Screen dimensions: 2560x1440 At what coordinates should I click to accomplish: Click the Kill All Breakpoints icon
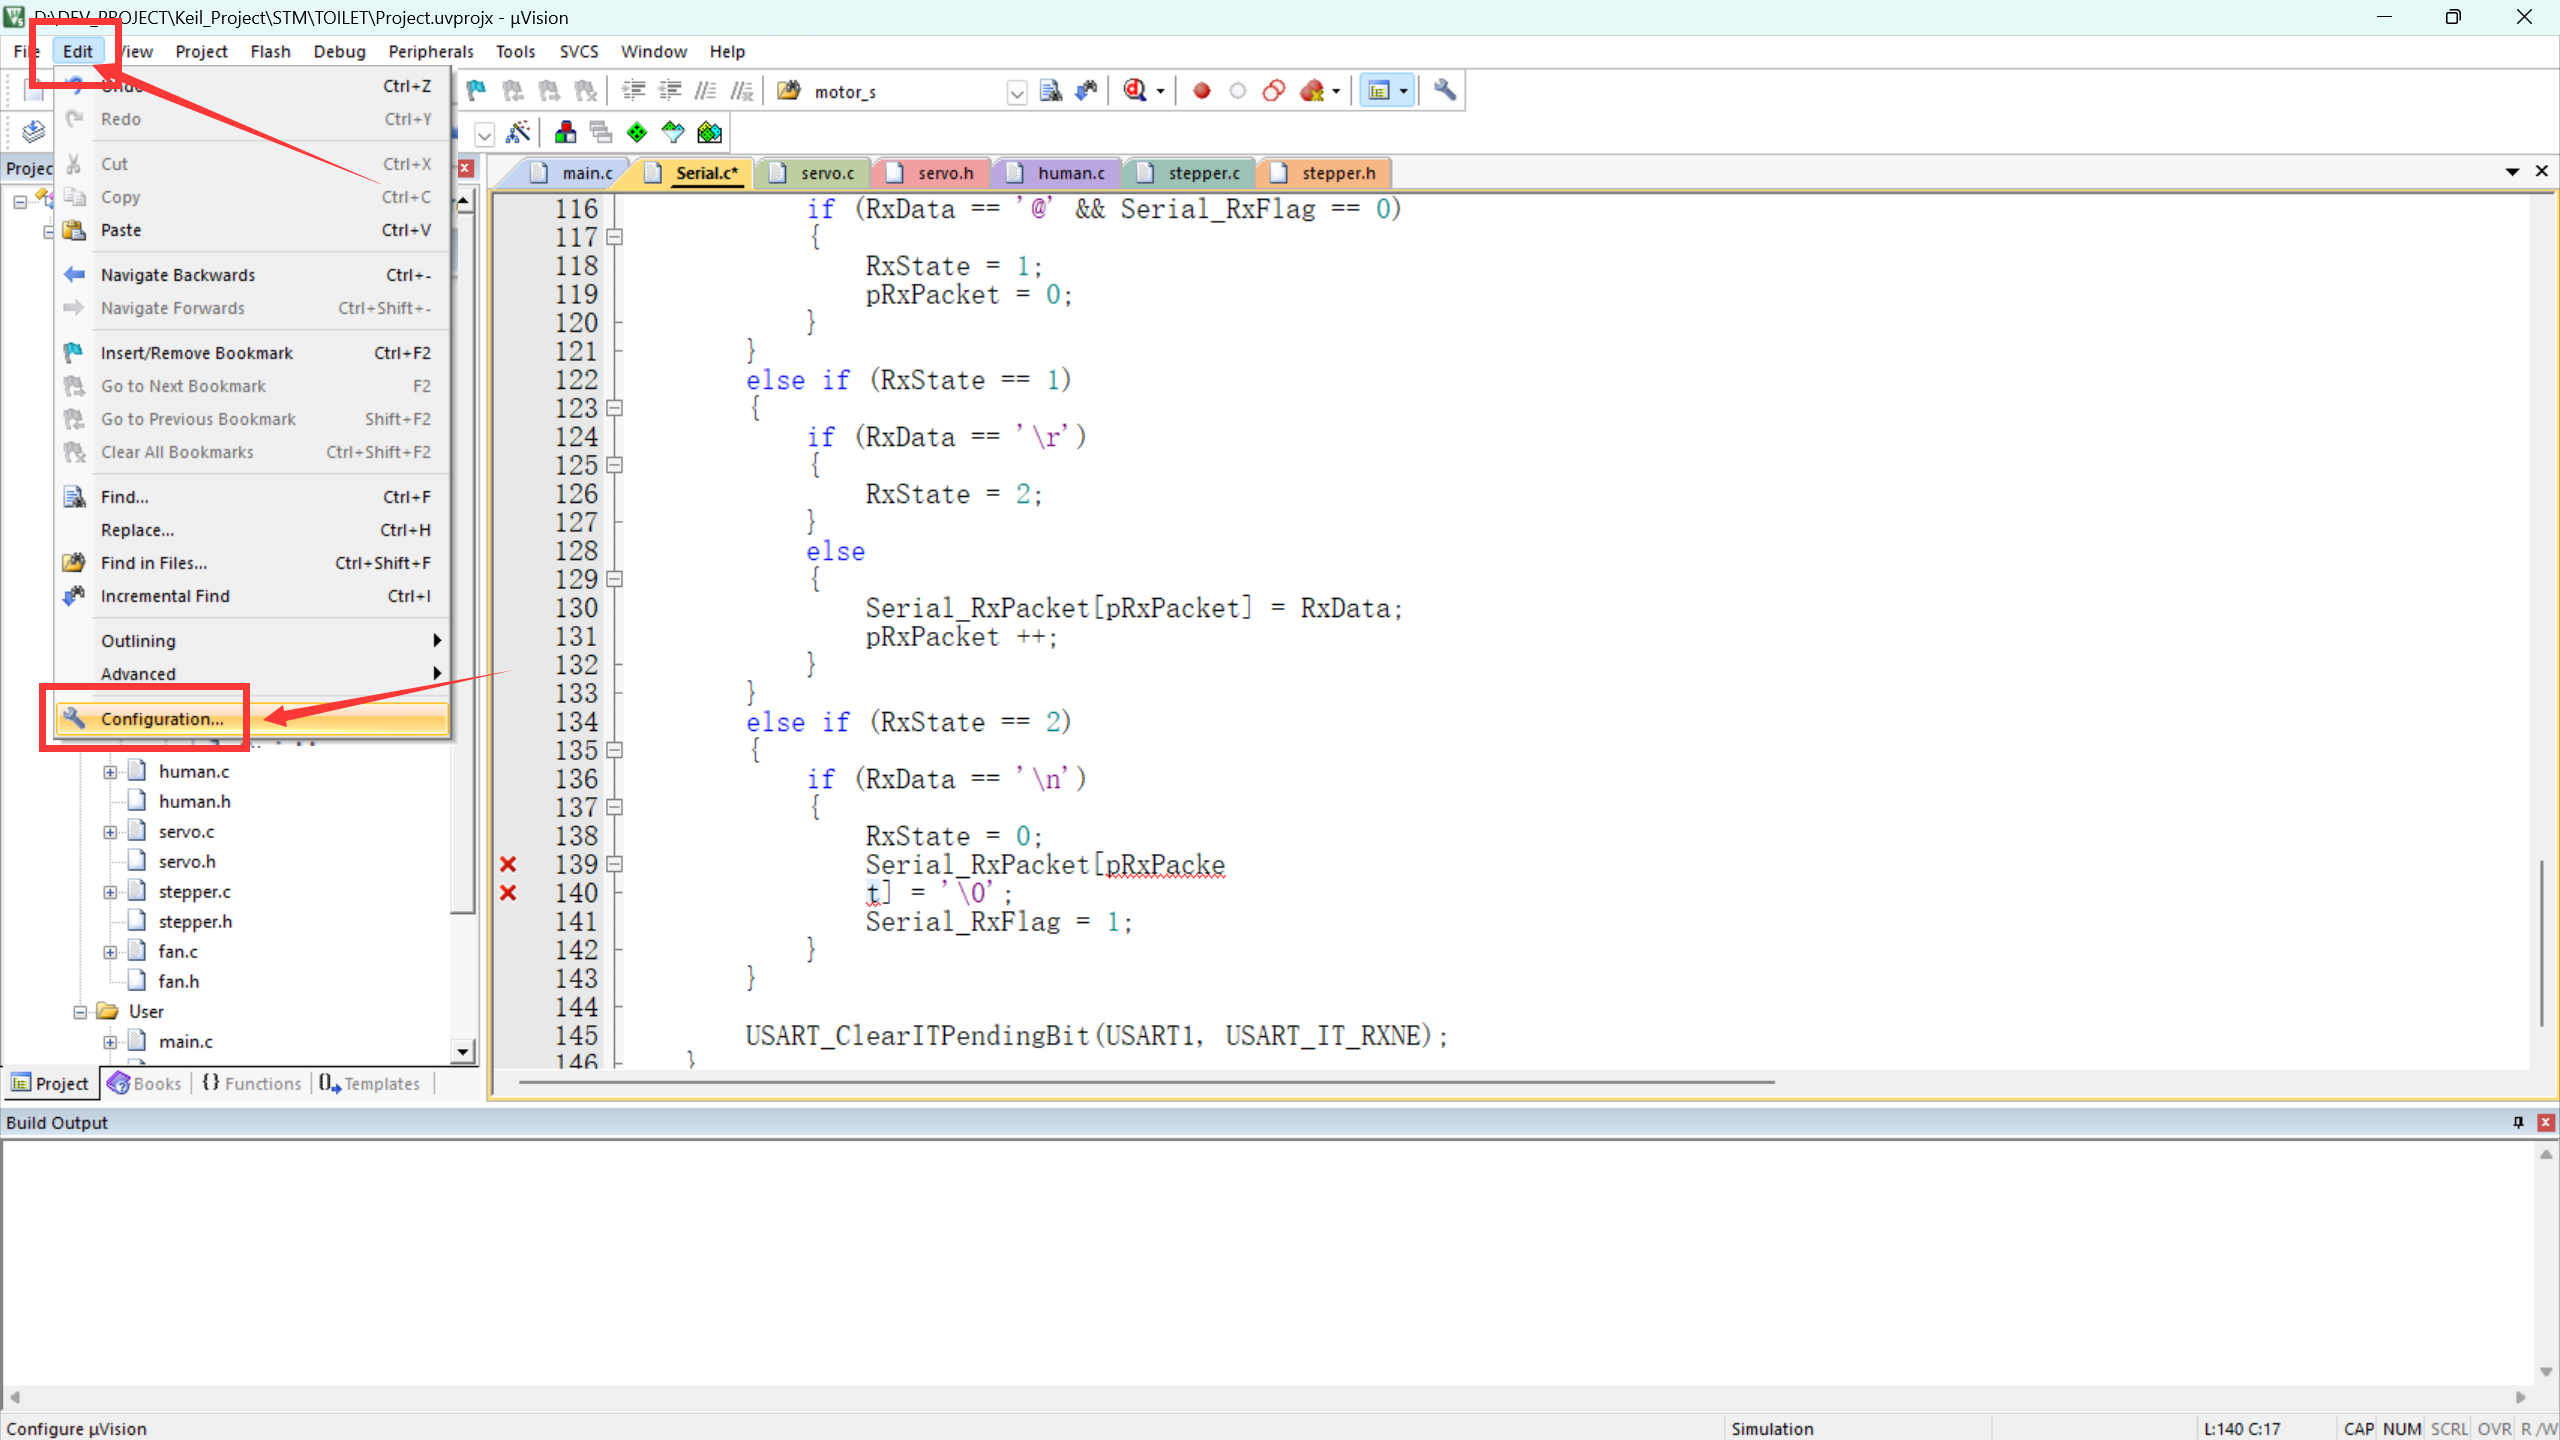click(1313, 91)
